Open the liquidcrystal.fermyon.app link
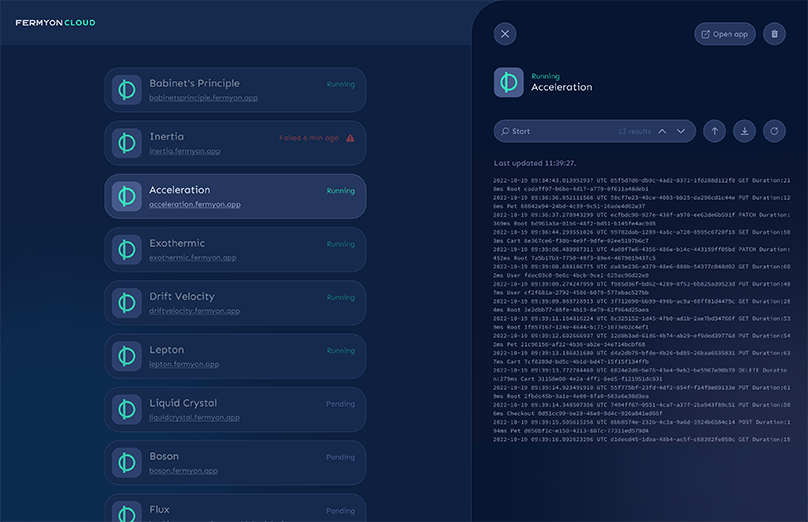 click(x=194, y=417)
